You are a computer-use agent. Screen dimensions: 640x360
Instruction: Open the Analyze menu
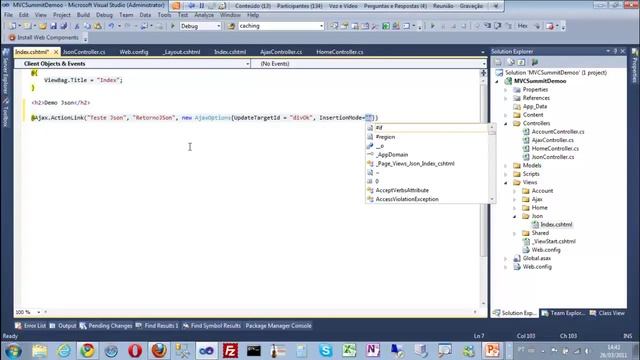pyautogui.click(x=204, y=15)
